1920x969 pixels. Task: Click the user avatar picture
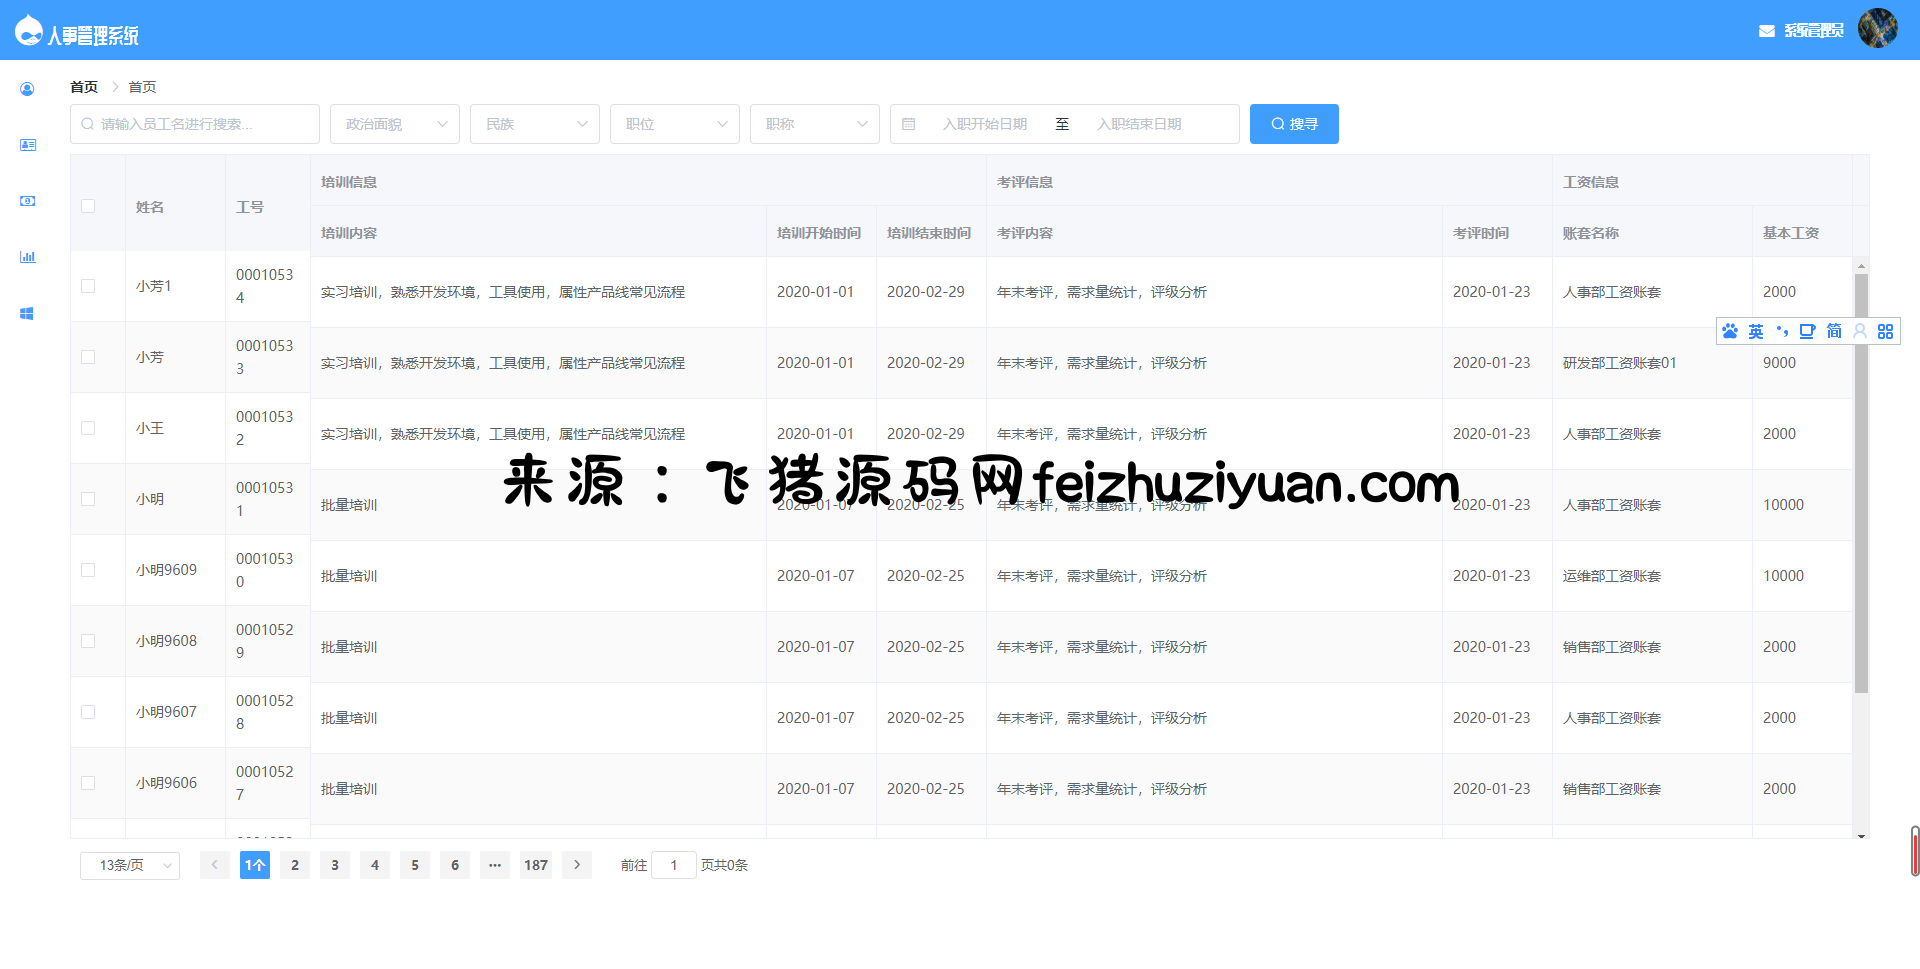1877,29
